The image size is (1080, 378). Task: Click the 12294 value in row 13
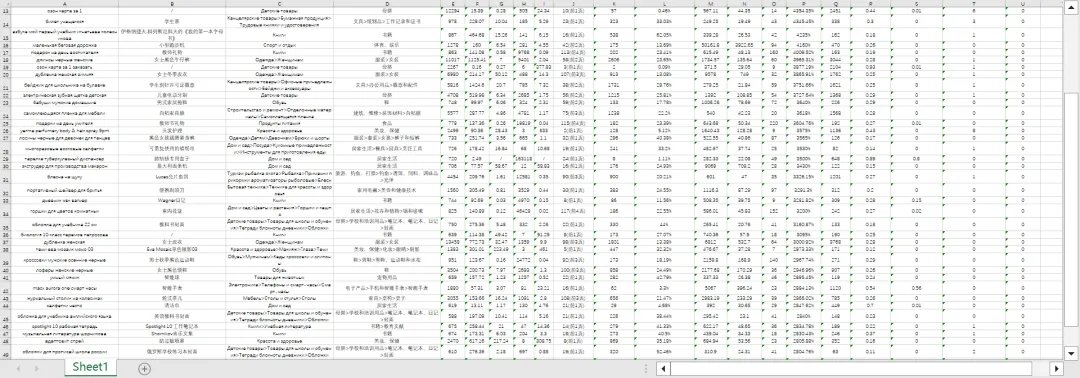pos(453,11)
